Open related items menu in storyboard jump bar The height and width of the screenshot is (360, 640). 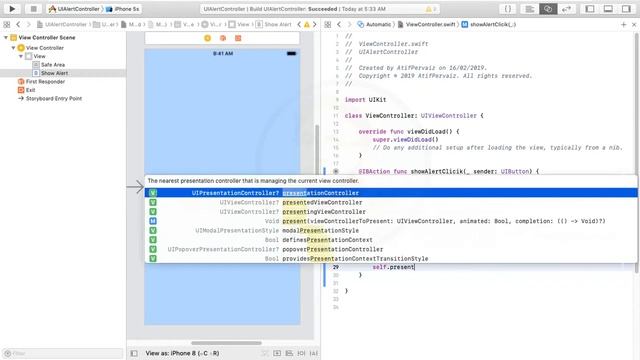coord(7,24)
